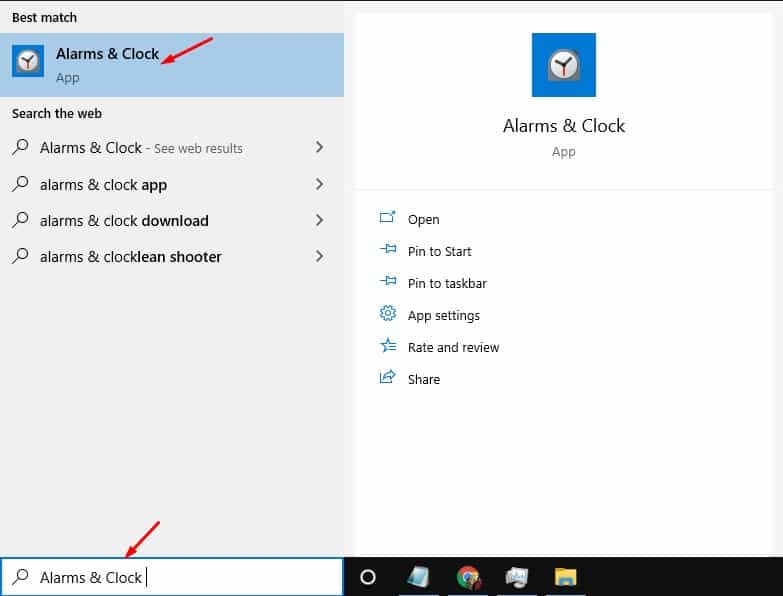Choose Pin to taskbar
This screenshot has height=596, width=783.
(x=447, y=283)
